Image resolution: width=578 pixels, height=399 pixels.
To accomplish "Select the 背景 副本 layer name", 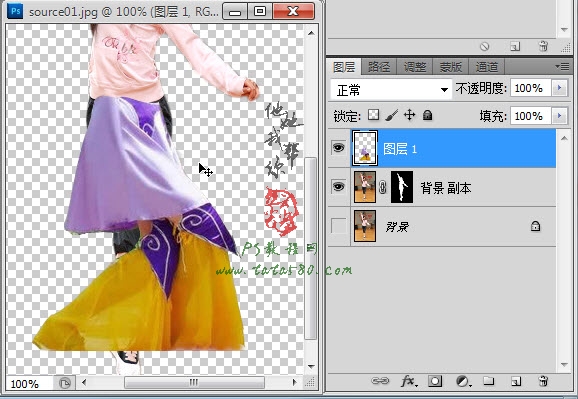I will coord(446,188).
